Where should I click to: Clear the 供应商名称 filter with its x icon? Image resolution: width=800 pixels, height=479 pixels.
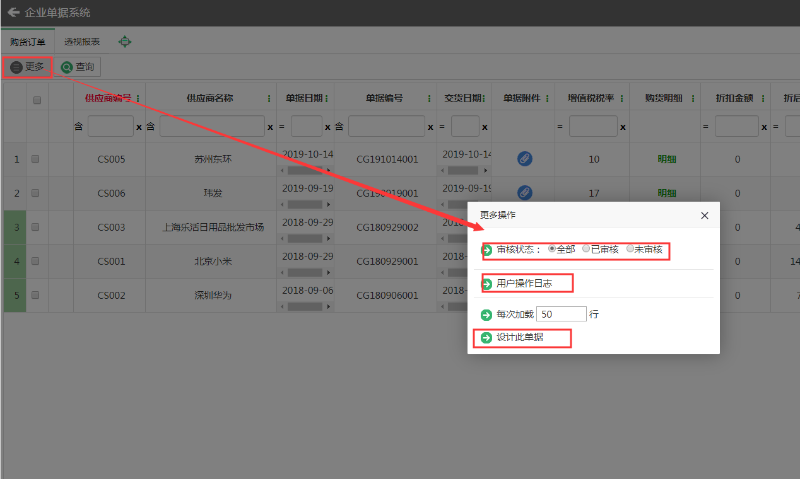point(270,127)
